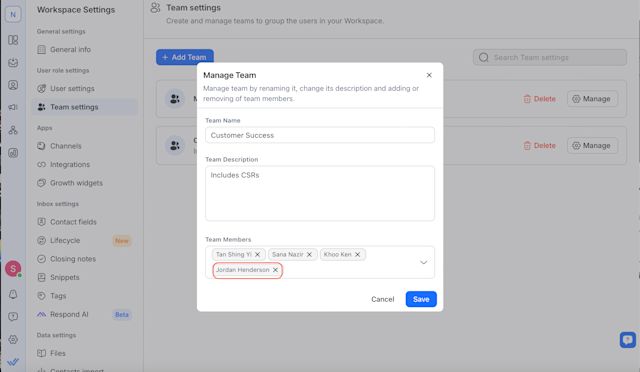Remove Tan Shing Yi from team members

258,254
